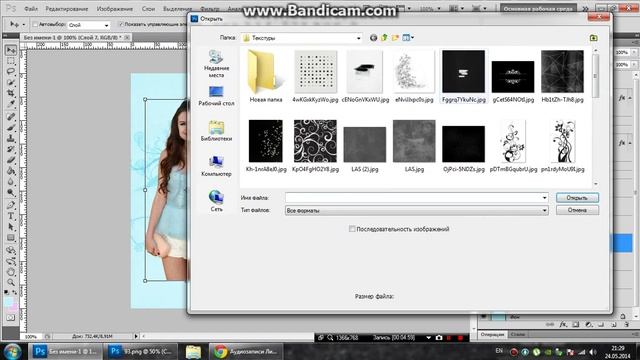The width and height of the screenshot is (640, 360).
Task: Open Недавние места in dialog sidebar
Action: (216, 64)
